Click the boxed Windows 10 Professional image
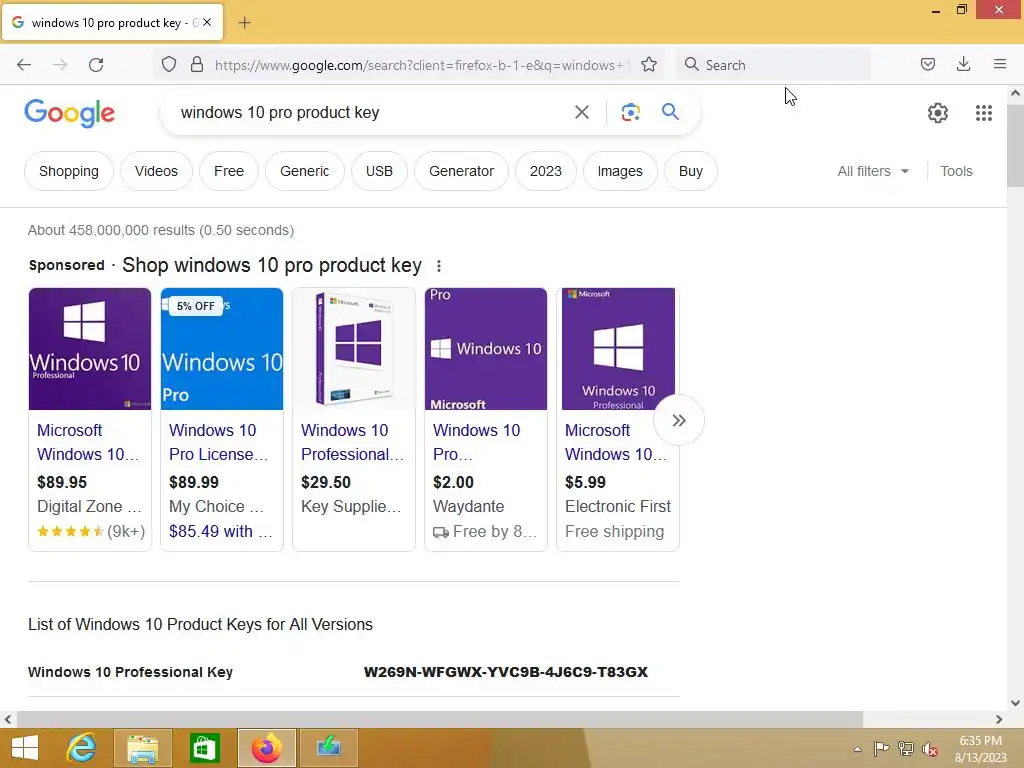The image size is (1024, 768). pyautogui.click(x=354, y=349)
